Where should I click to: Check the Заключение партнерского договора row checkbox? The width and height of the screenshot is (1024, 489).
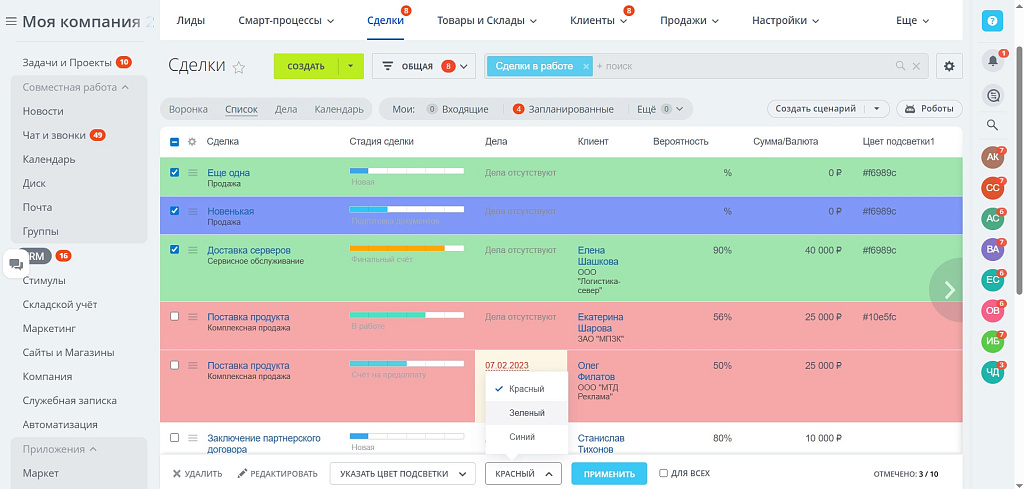(175, 438)
